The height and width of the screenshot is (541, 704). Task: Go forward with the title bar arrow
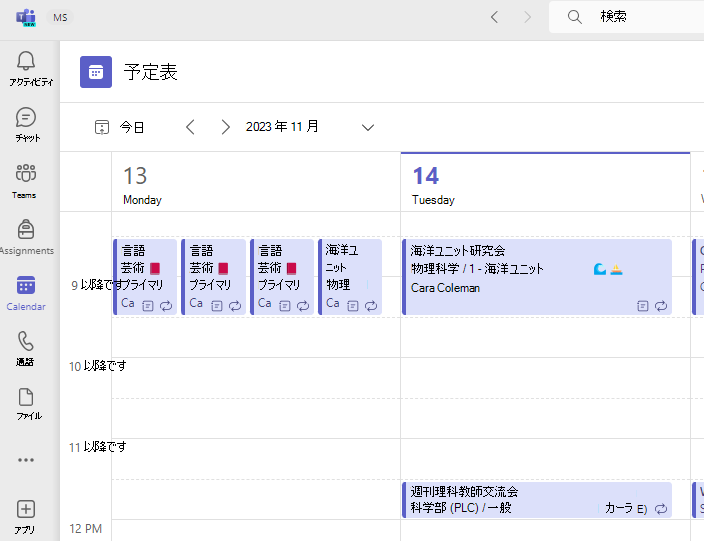click(x=528, y=17)
